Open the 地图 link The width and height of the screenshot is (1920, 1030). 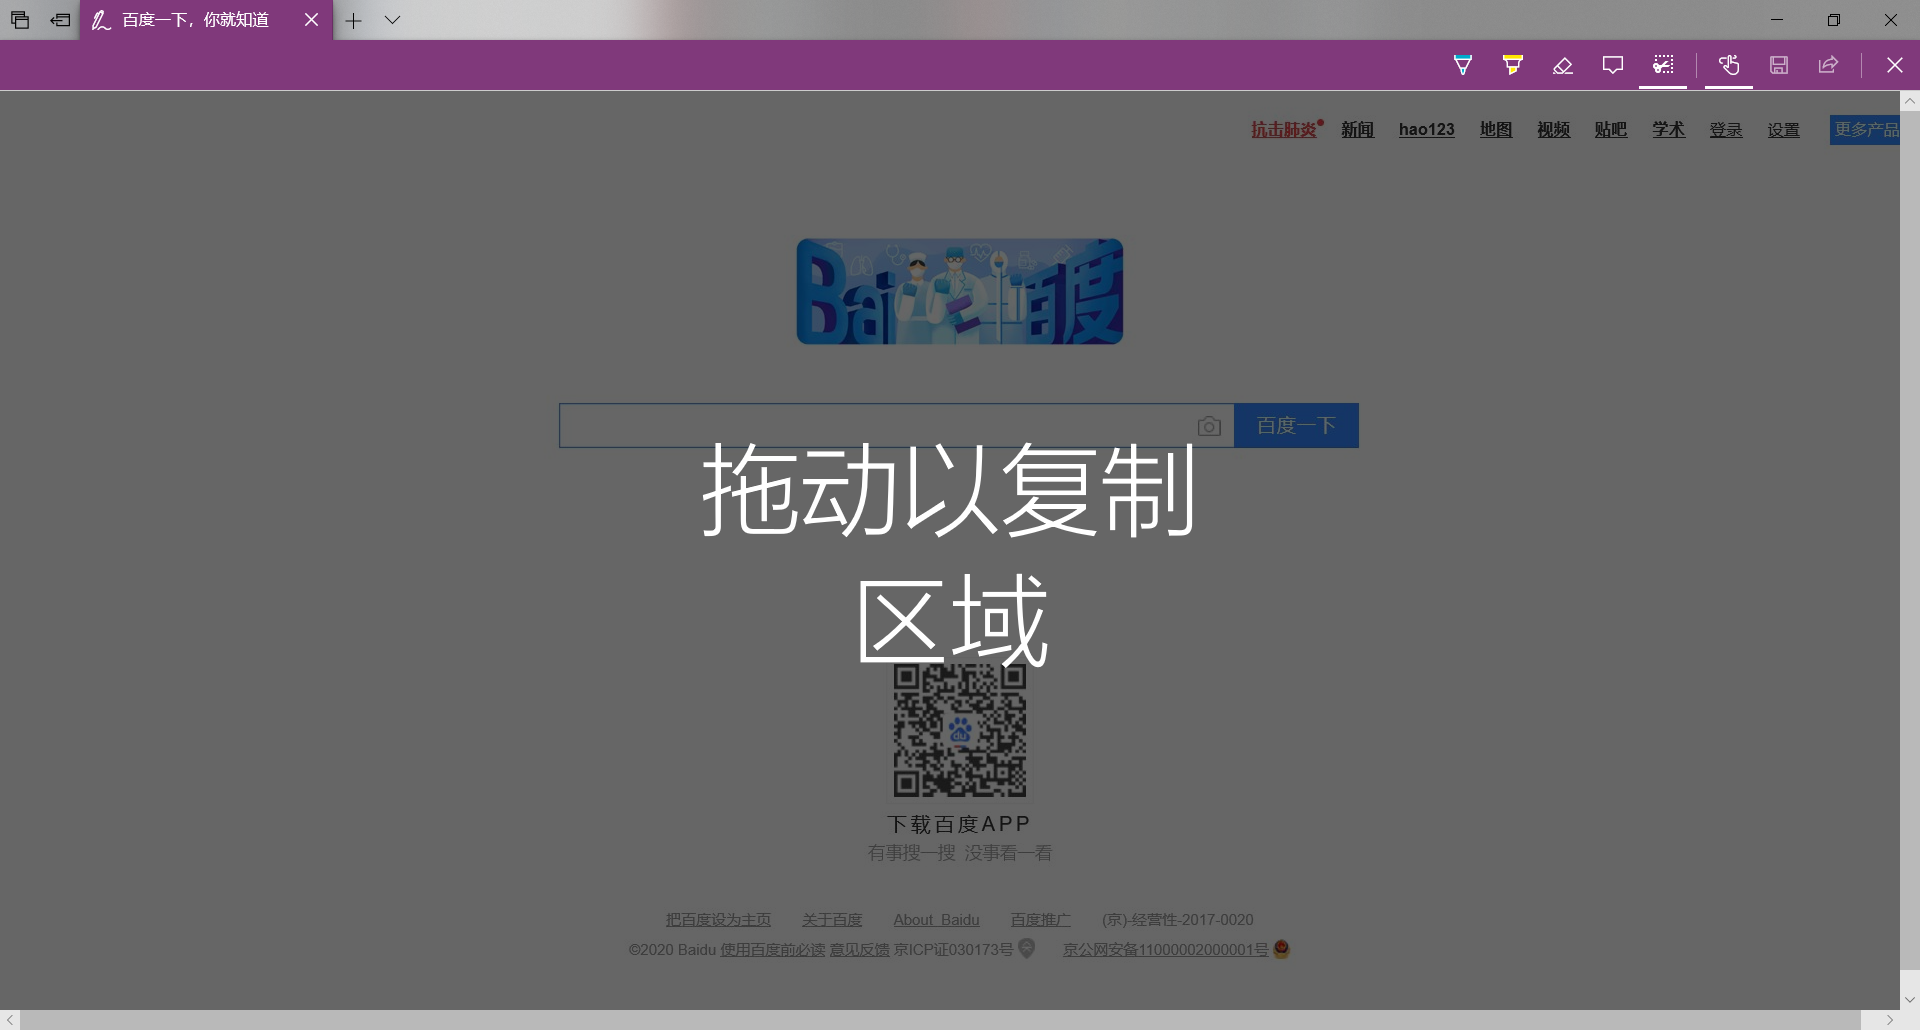[1496, 130]
